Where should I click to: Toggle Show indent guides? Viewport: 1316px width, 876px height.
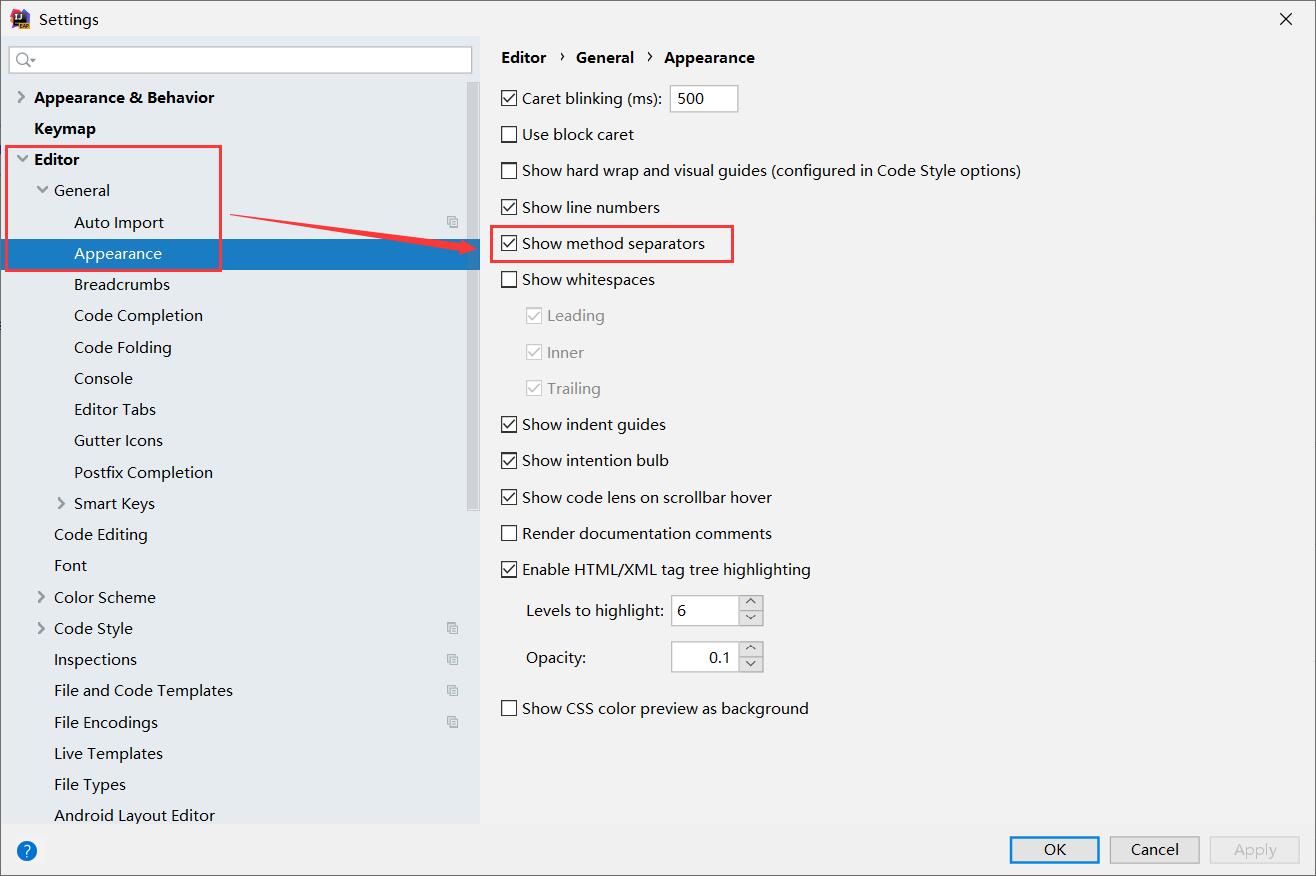coord(509,424)
